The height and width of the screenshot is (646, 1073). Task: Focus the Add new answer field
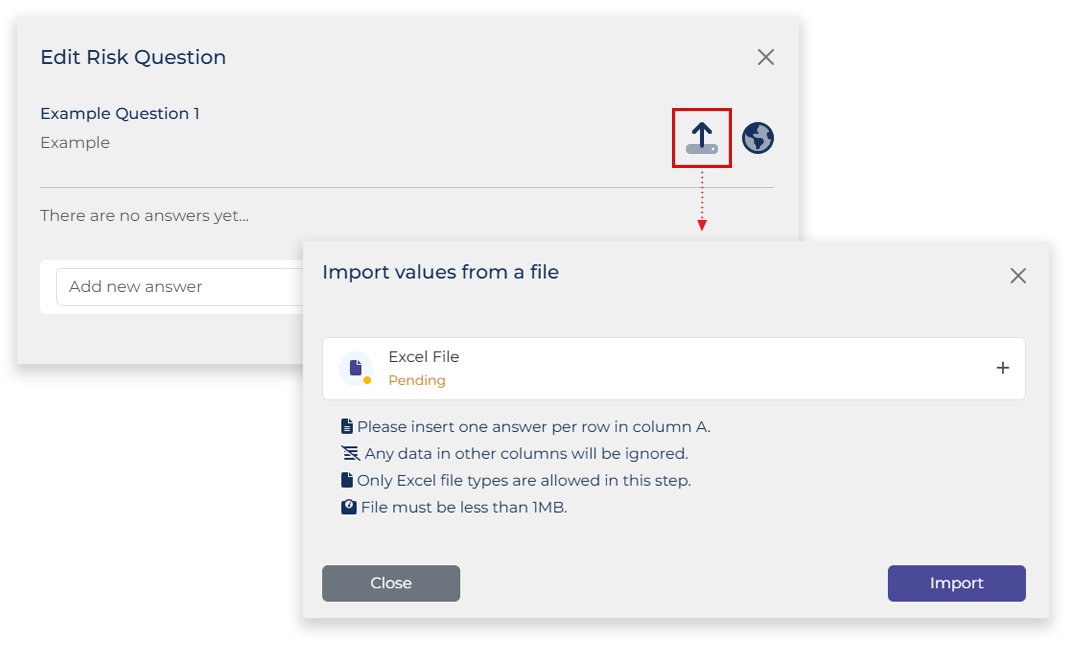(179, 287)
